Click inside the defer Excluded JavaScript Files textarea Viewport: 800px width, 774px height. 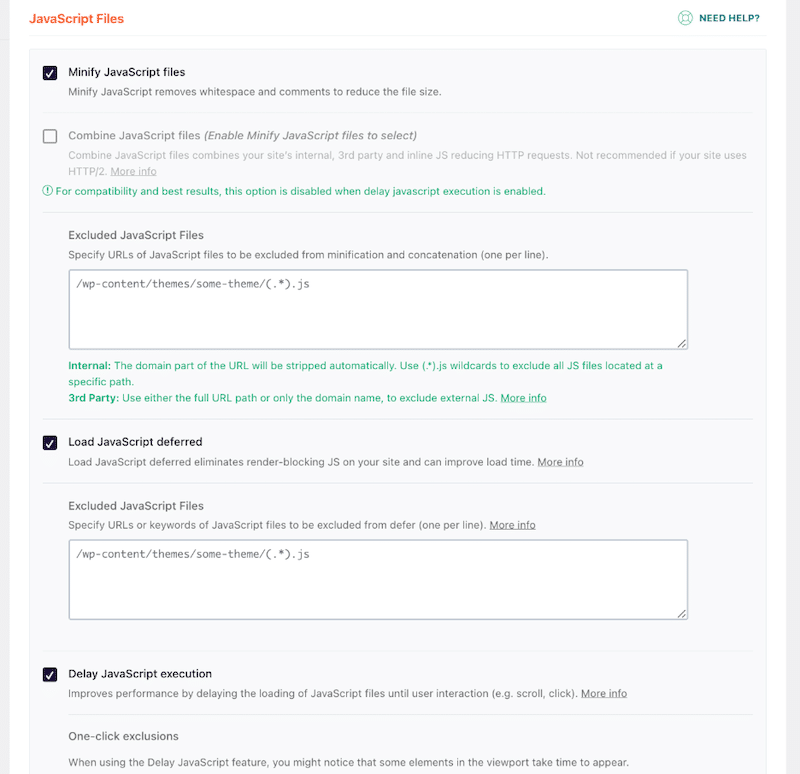(380, 575)
